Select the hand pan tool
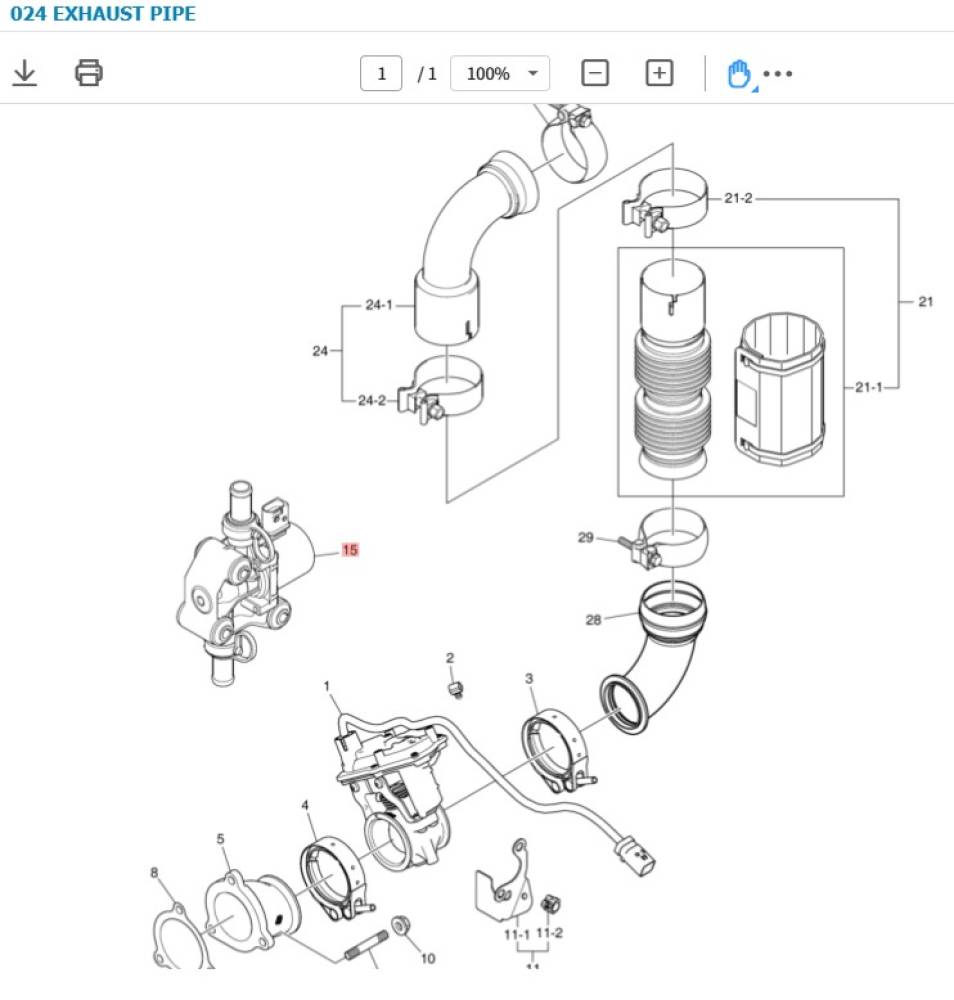 point(738,74)
